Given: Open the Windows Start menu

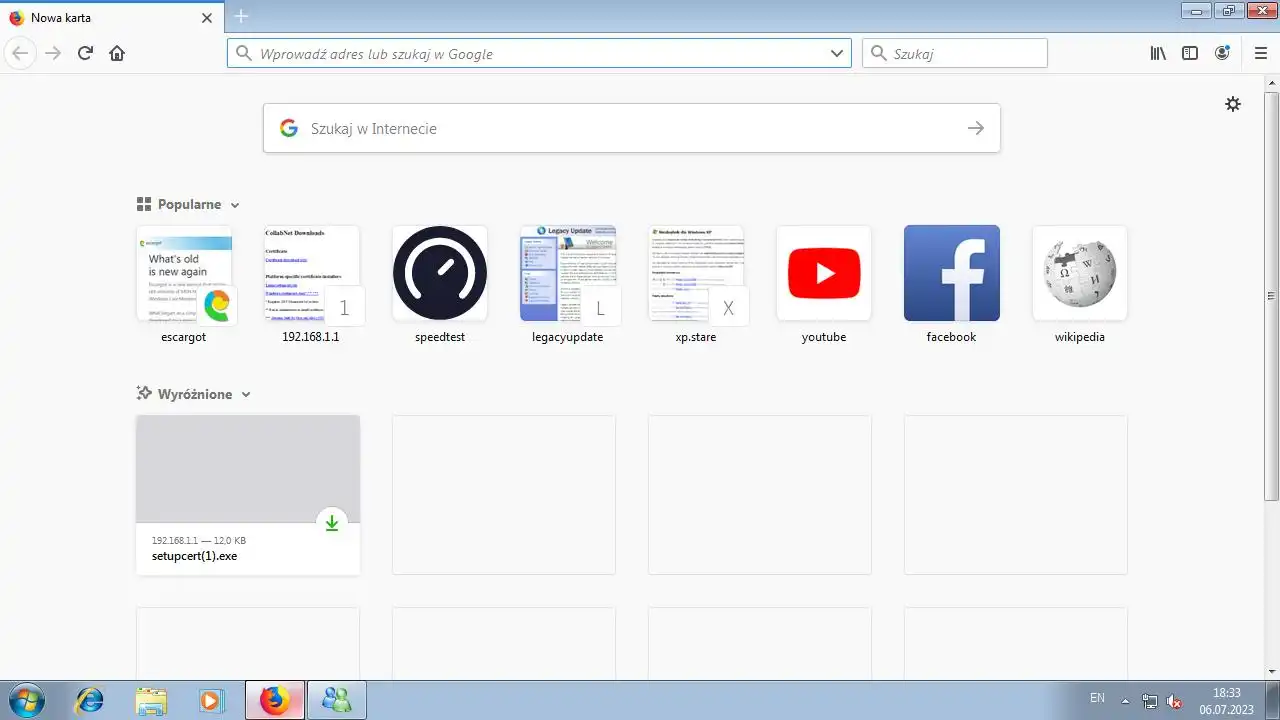Looking at the screenshot, I should (25, 700).
